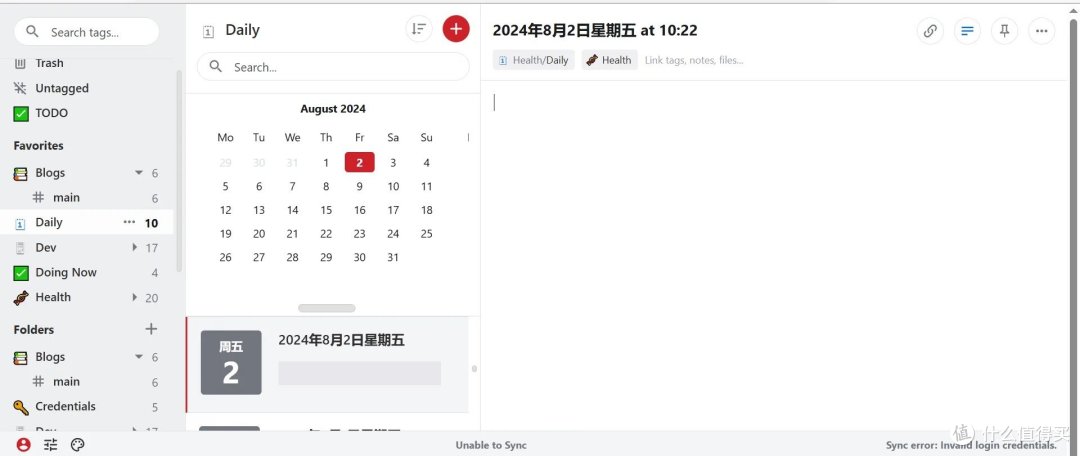Open Daily tag three-dot options
Viewport: 1080px width, 456px height.
[x=129, y=222]
